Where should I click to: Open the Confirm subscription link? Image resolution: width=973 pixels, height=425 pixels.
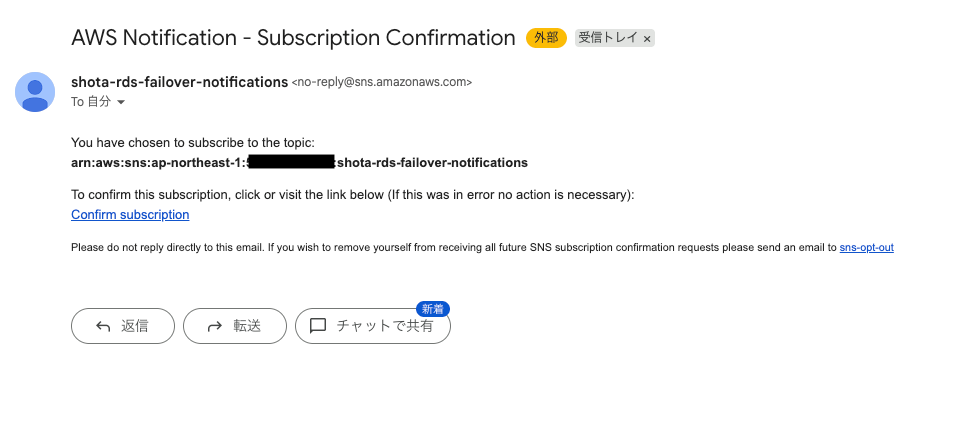[130, 214]
